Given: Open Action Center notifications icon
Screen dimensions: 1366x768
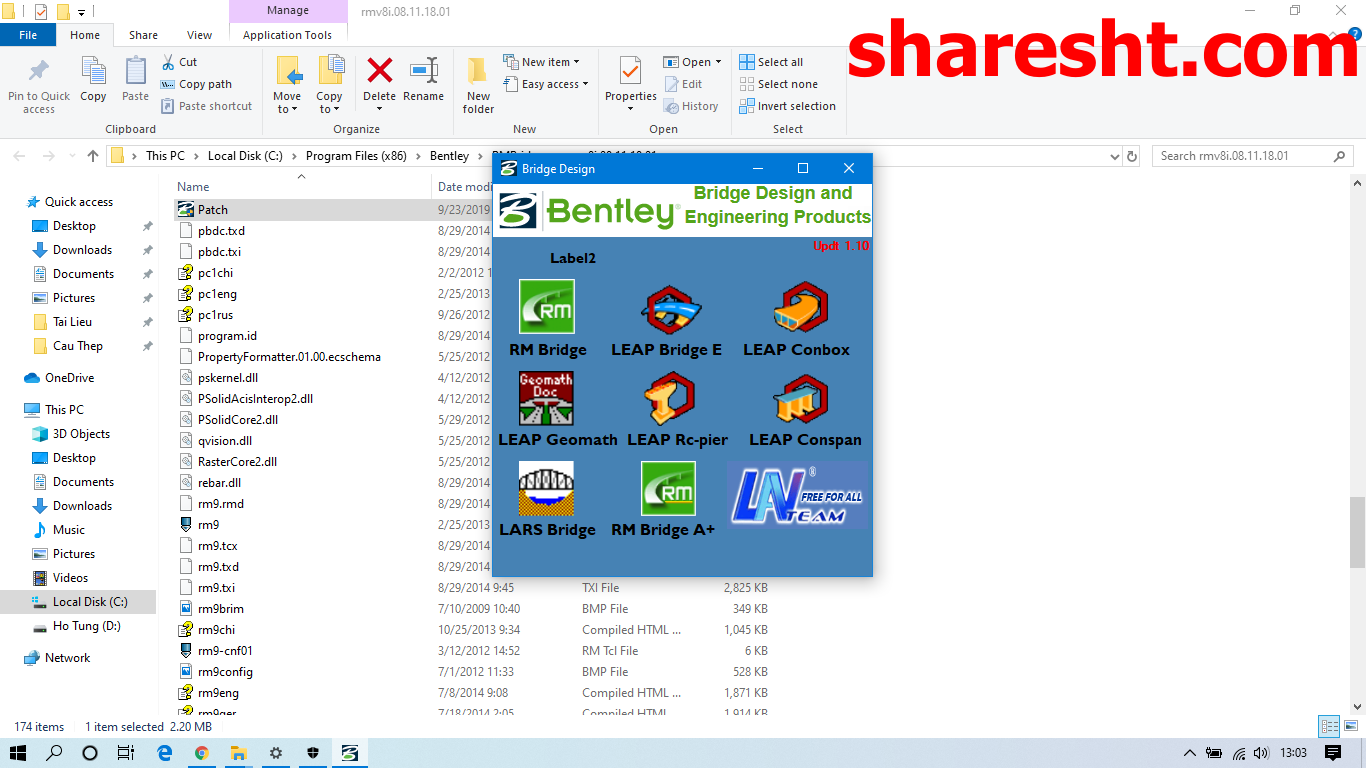Looking at the screenshot, I should pos(1332,753).
